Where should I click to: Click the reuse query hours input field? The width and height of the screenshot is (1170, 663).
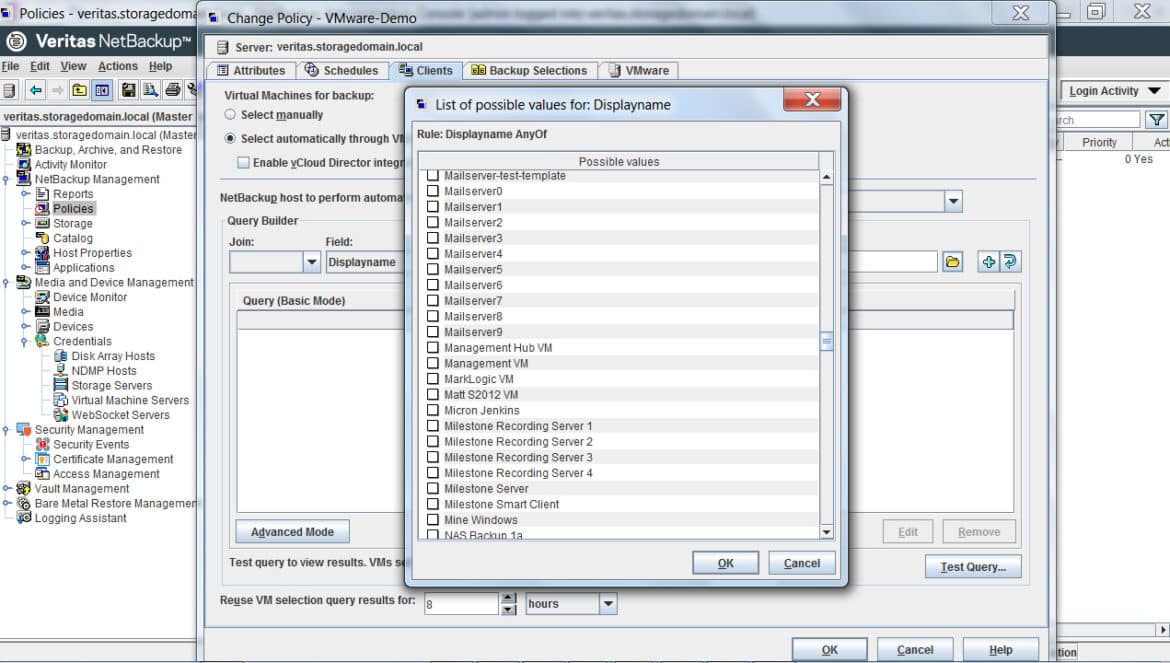click(x=461, y=604)
